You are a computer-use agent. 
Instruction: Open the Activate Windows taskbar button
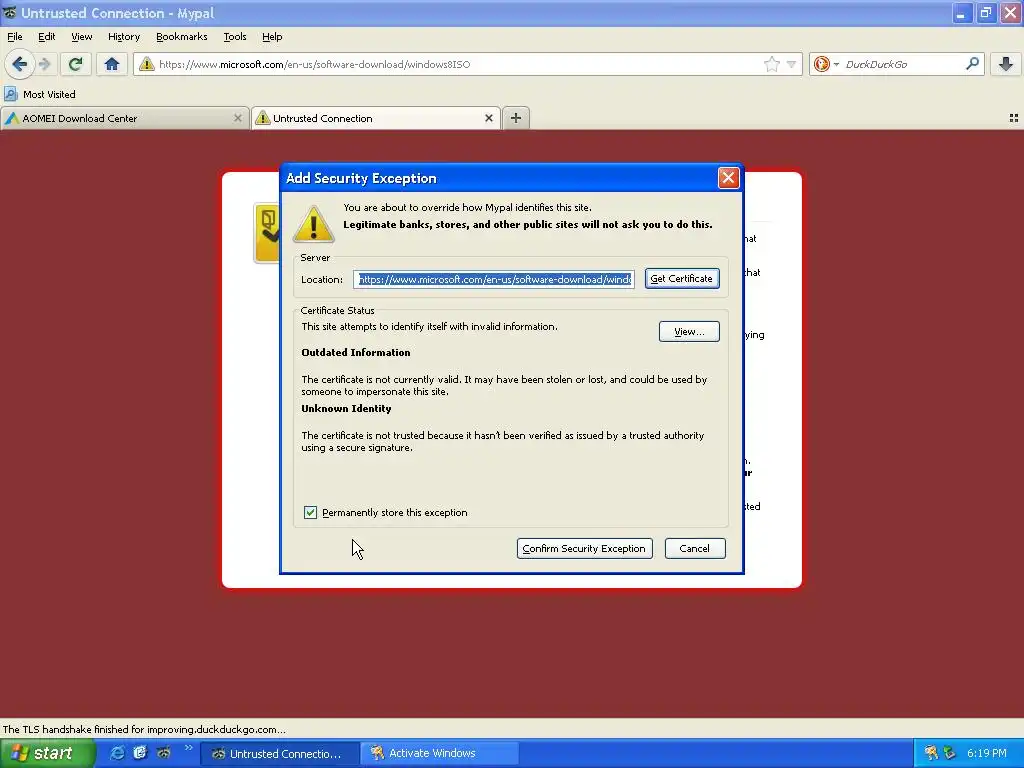(440, 753)
